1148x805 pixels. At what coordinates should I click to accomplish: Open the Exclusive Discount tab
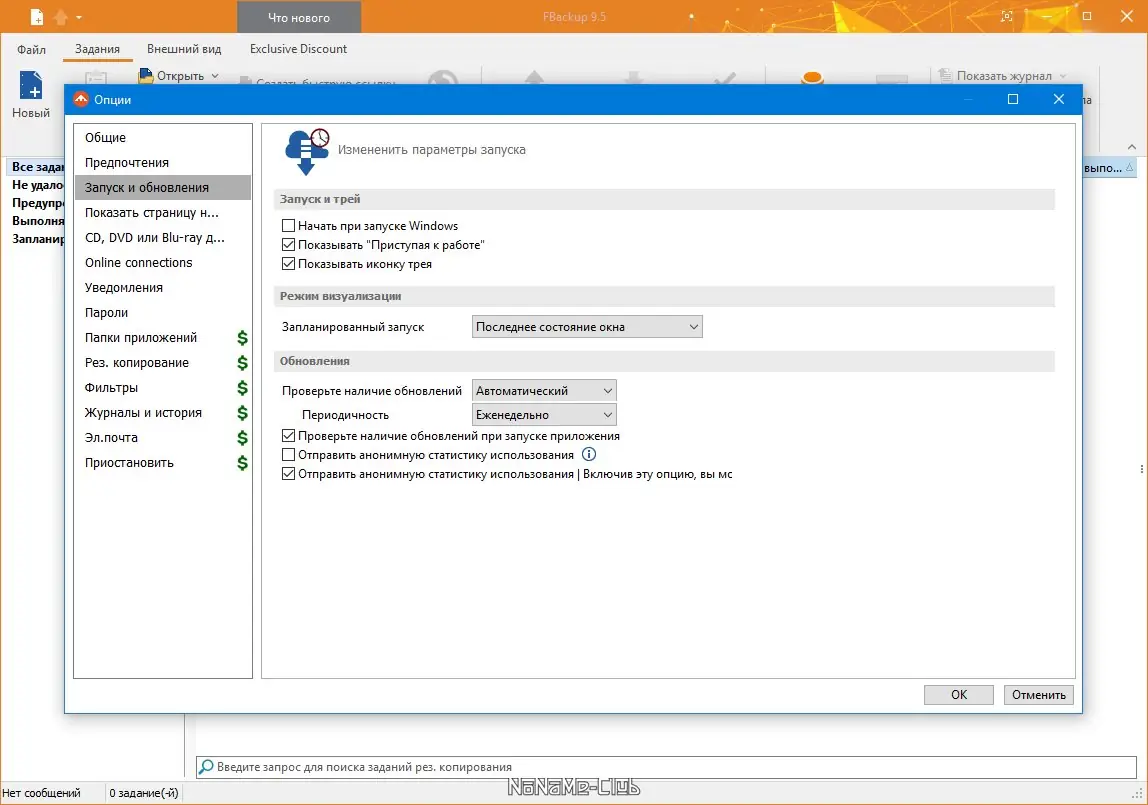298,49
